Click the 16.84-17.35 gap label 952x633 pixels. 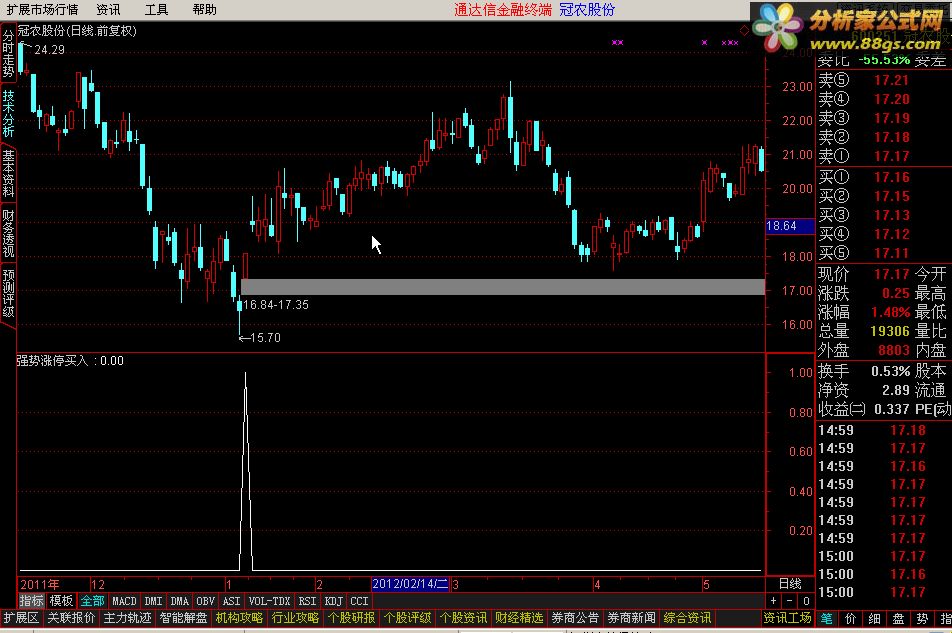pos(276,305)
